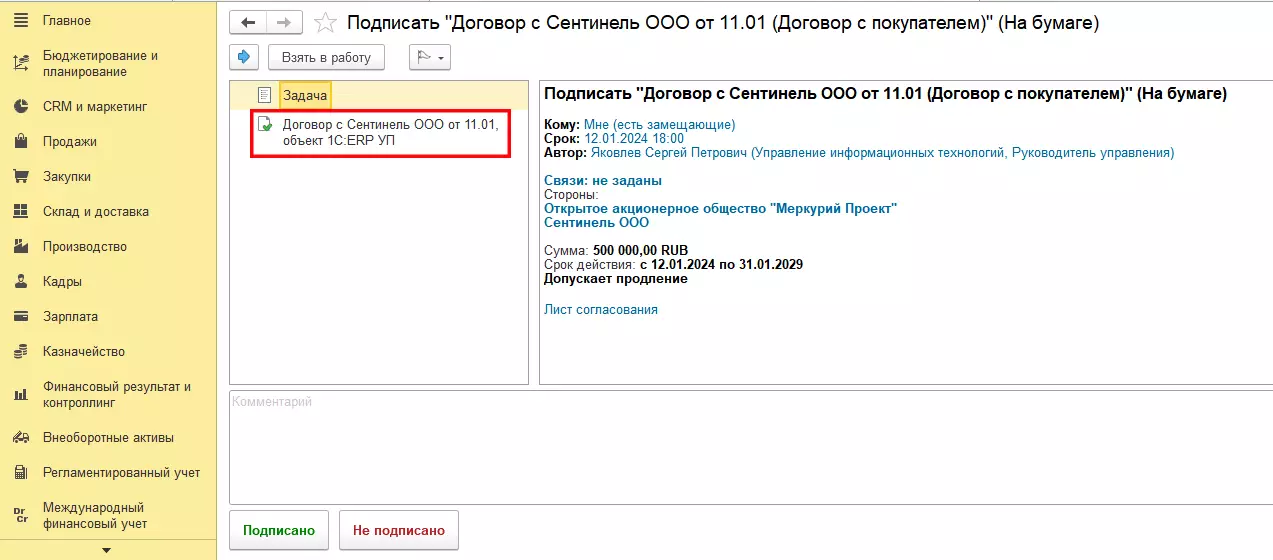Select the Закупки shopping cart icon
The image size is (1273, 560).
(x=20, y=176)
